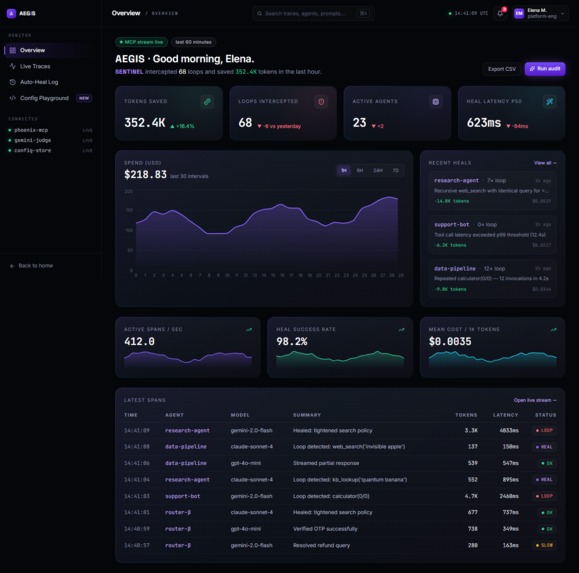Click the LOOP status in the 14:41:09 row

(x=544, y=430)
